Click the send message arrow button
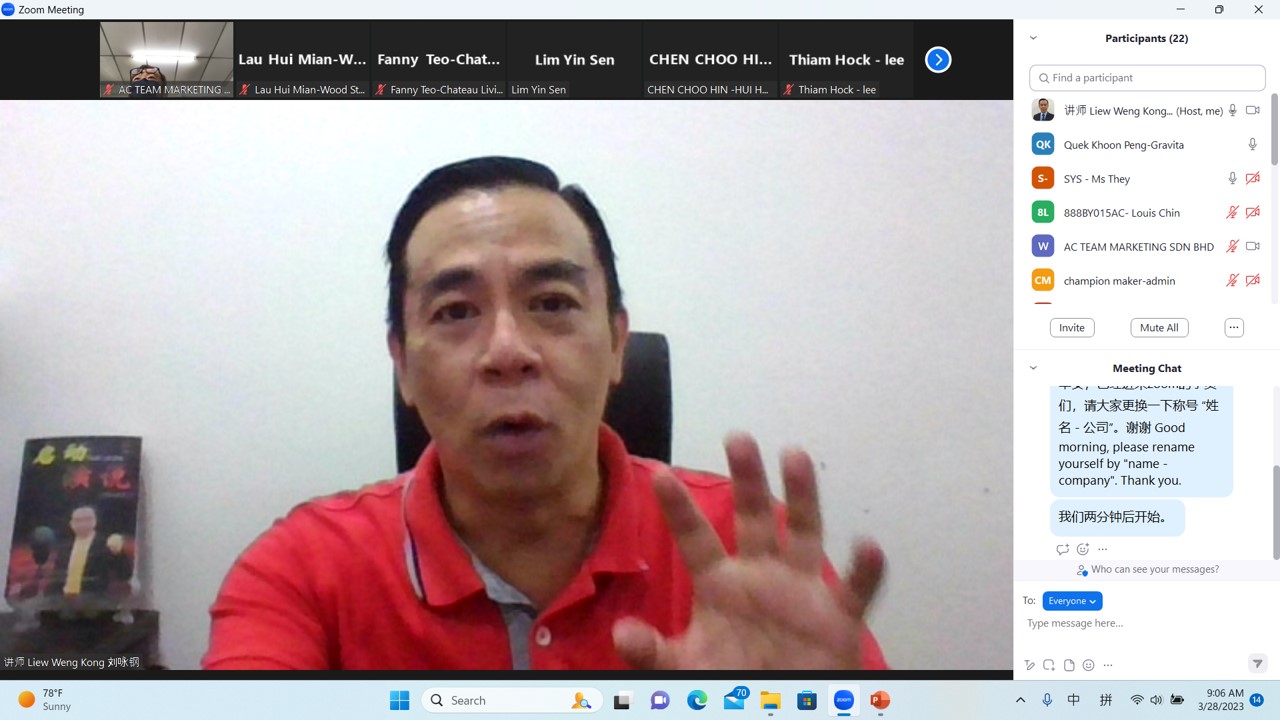The image size is (1280, 720). coord(1258,664)
